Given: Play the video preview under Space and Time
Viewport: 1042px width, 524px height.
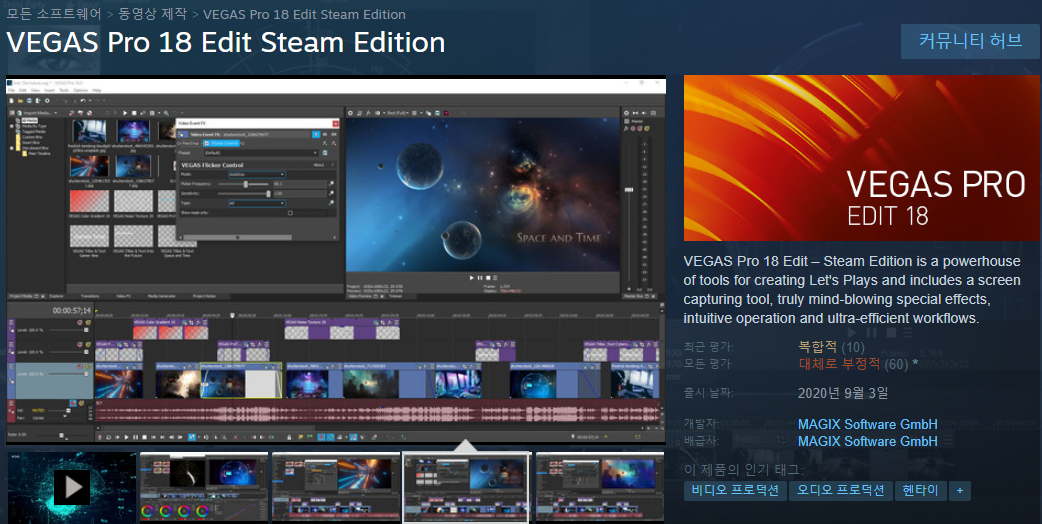Looking at the screenshot, I should click(x=472, y=278).
